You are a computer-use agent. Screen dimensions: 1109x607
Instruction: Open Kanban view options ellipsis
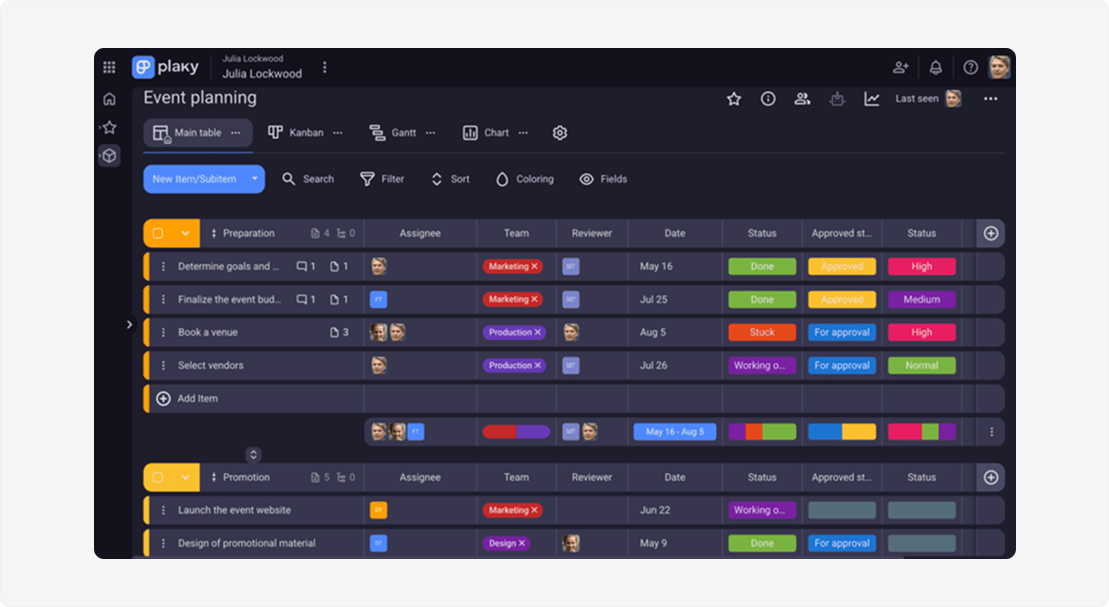(x=337, y=133)
